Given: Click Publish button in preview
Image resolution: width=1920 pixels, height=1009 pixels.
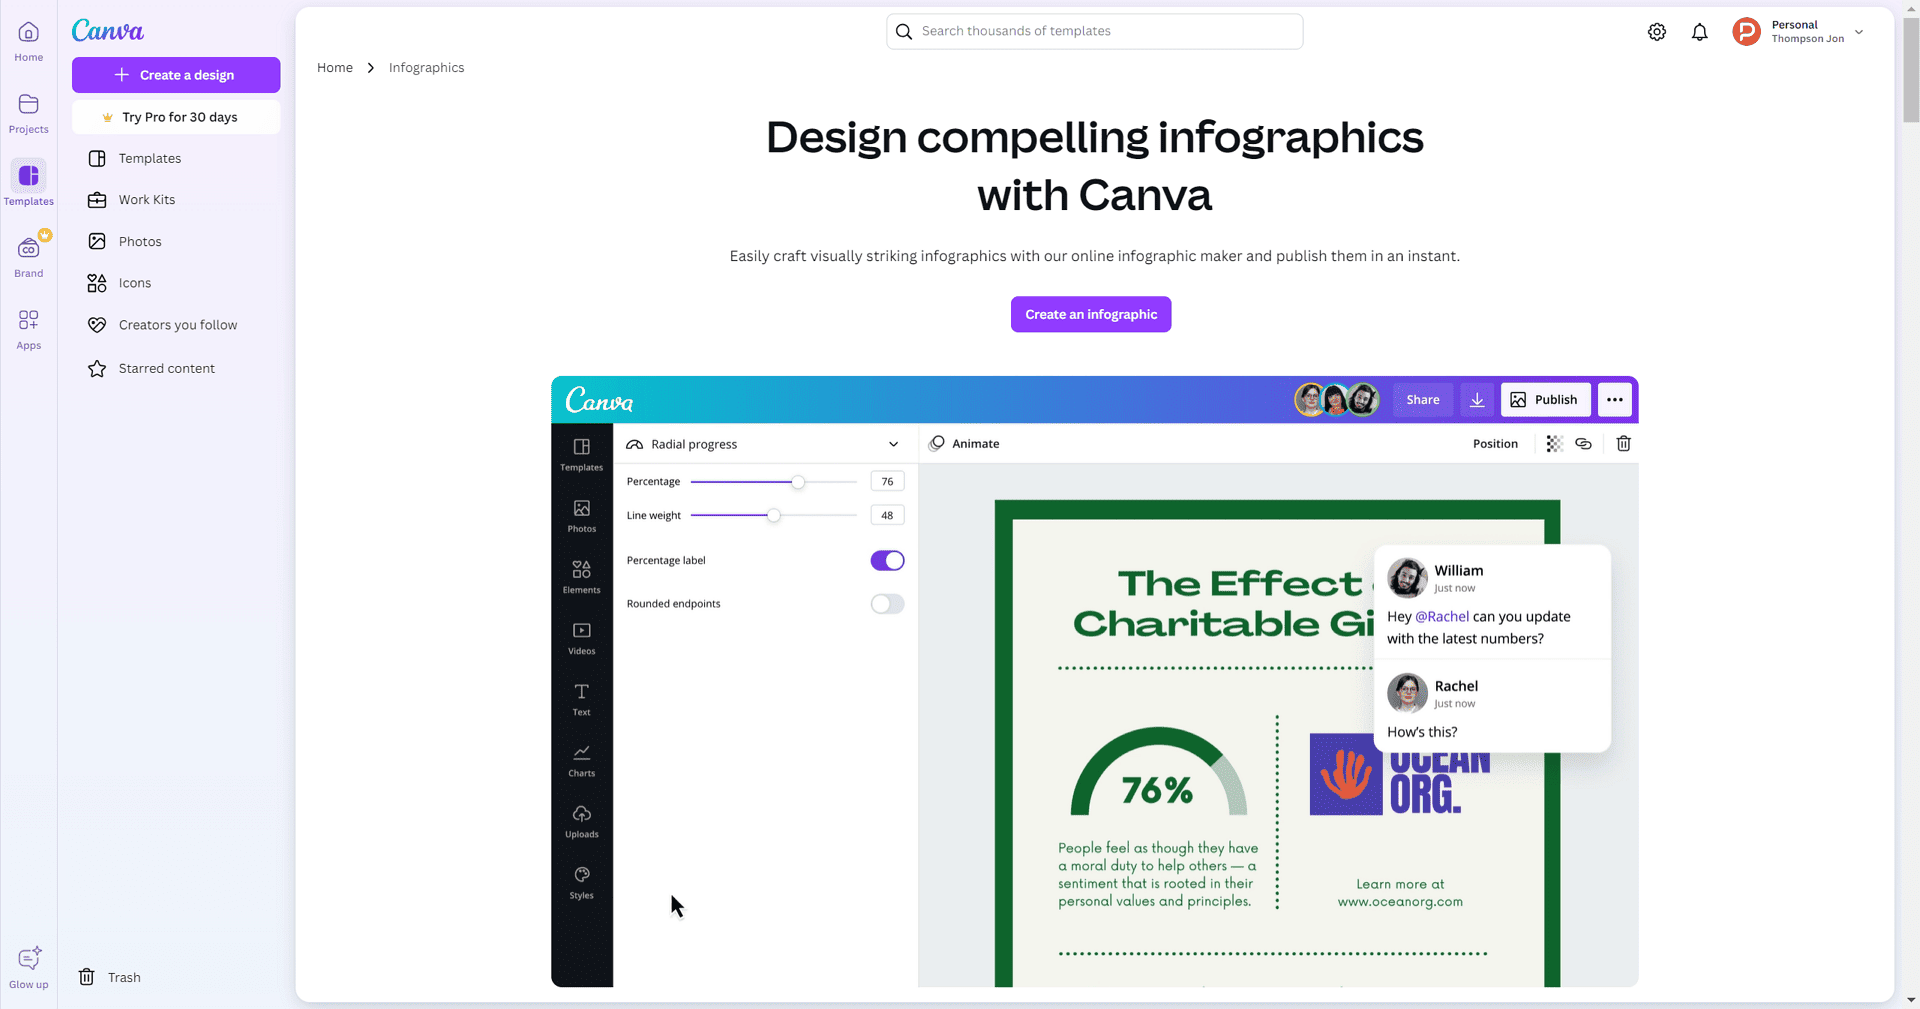Looking at the screenshot, I should (x=1545, y=400).
